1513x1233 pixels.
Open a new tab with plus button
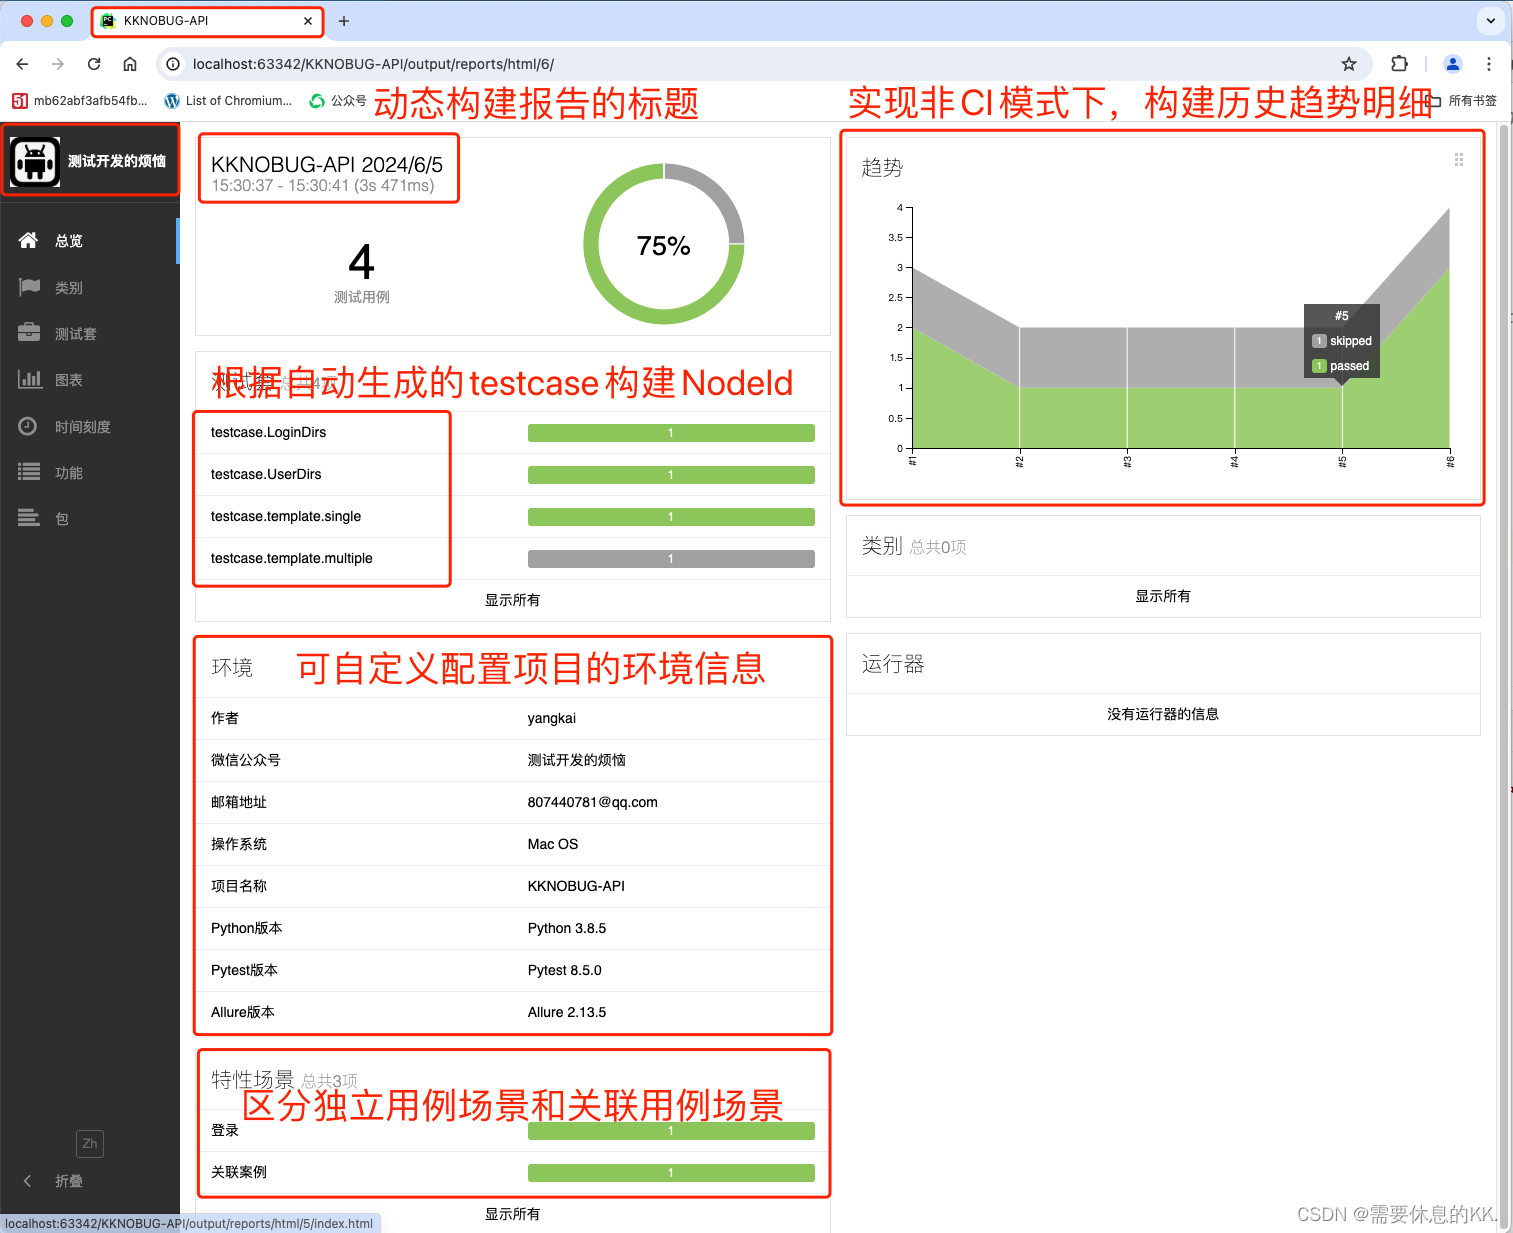[x=344, y=21]
